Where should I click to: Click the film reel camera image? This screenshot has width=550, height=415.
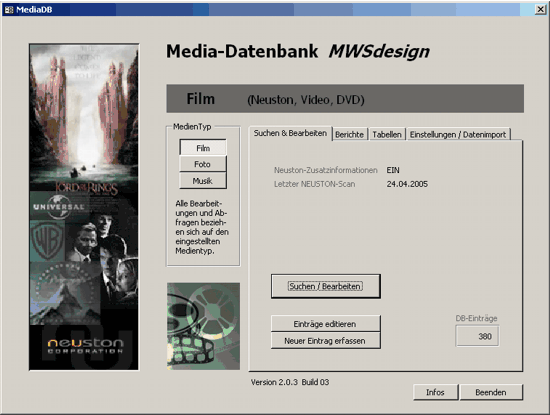coord(203,326)
